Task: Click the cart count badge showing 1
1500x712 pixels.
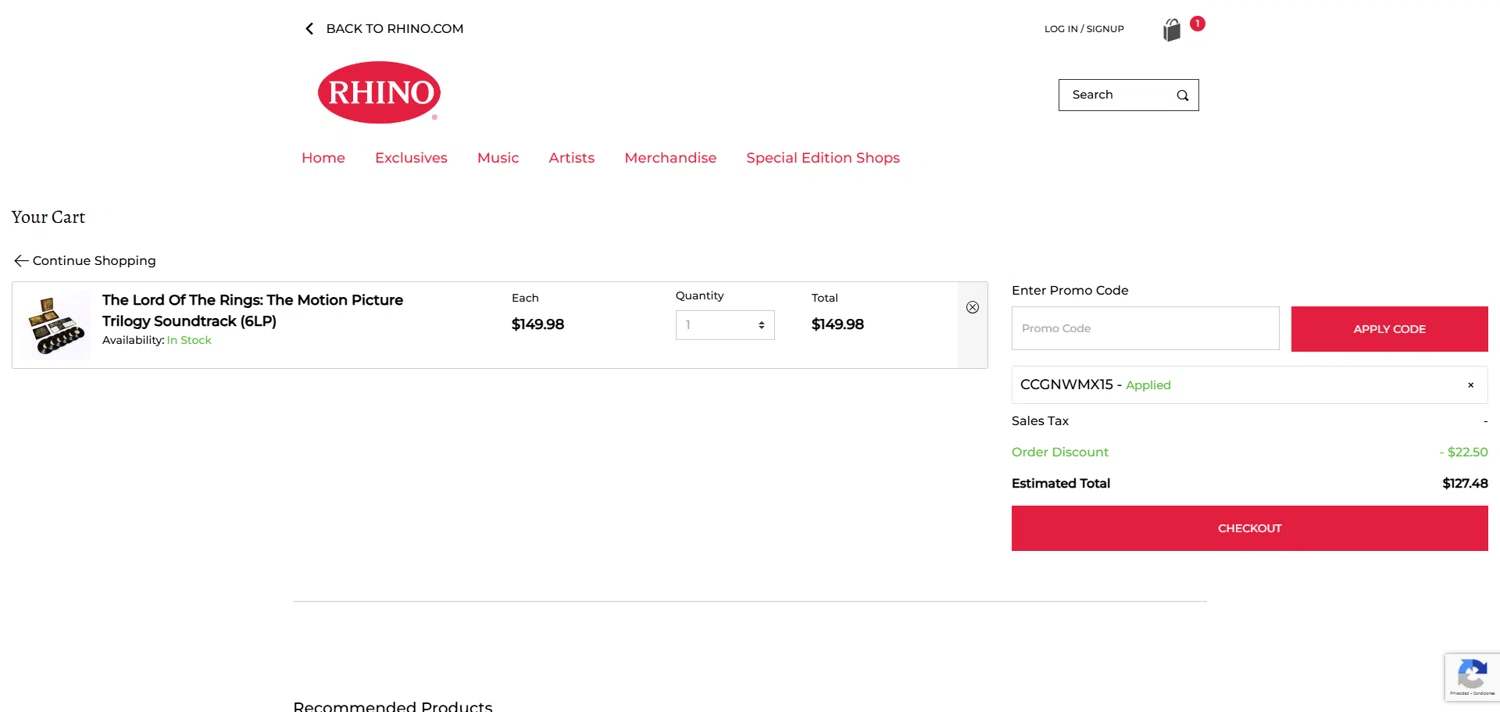Action: coord(1197,23)
